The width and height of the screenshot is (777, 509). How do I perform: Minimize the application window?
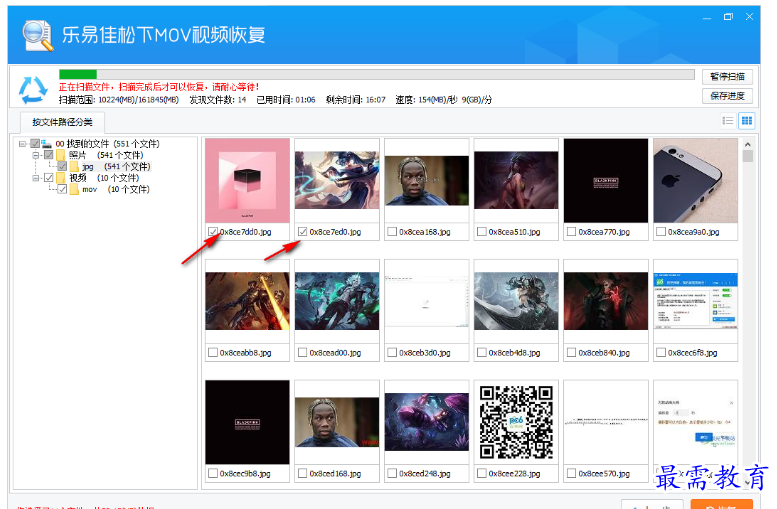(707, 17)
